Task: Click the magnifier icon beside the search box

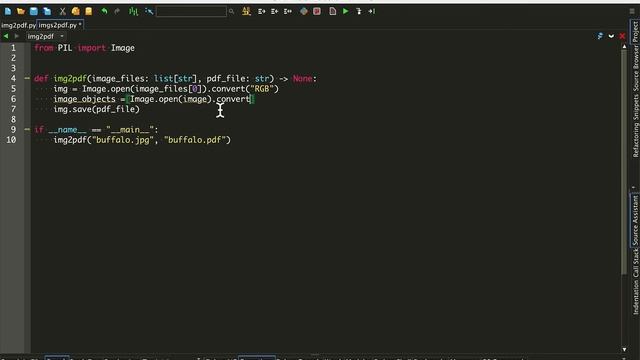Action: [x=231, y=11]
